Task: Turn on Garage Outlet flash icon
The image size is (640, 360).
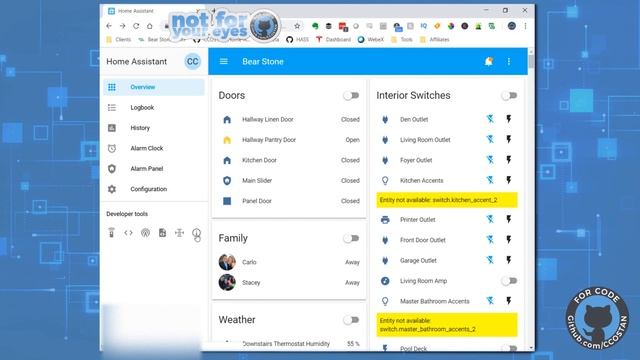Action: (509, 260)
